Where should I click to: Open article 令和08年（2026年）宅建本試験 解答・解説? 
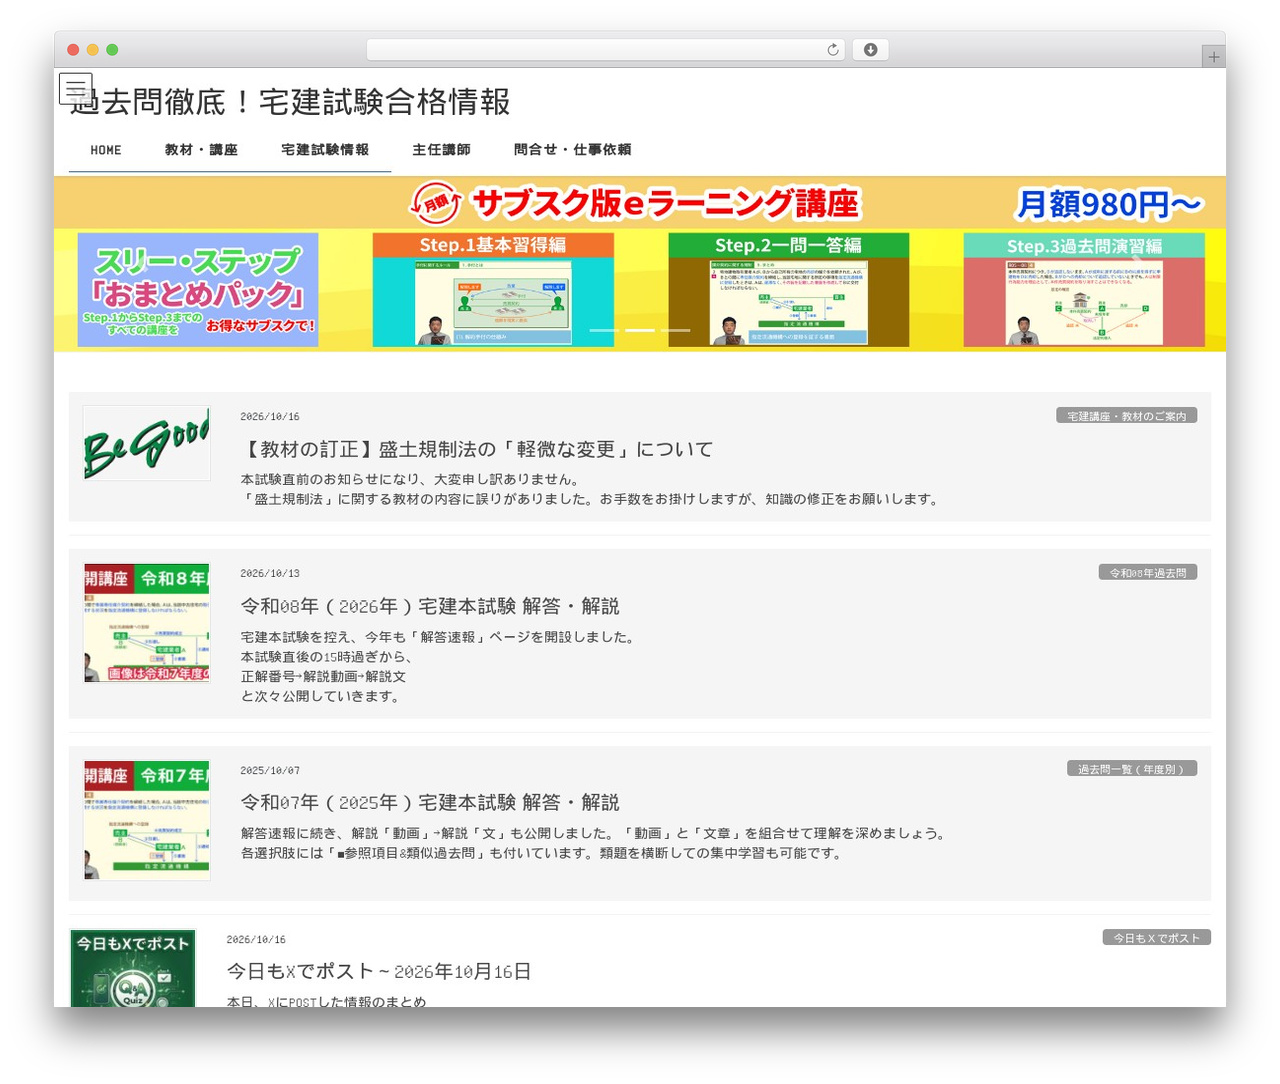430,607
